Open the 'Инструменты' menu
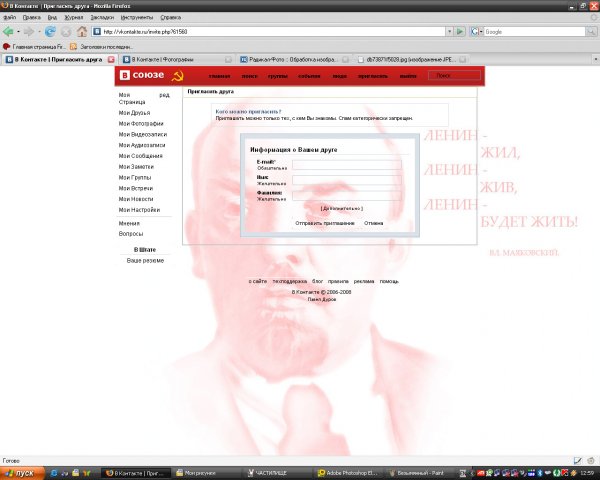600x480 pixels. [137, 17]
